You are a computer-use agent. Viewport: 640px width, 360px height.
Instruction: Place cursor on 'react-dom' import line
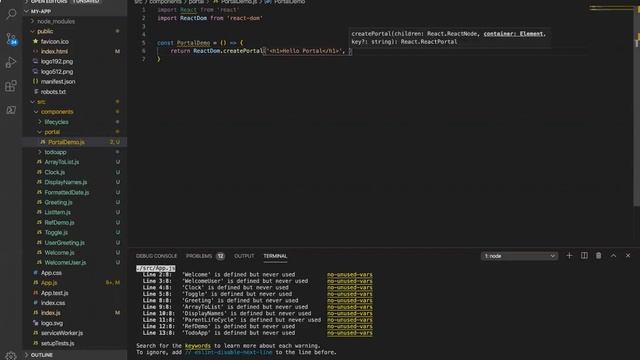pyautogui.click(x=210, y=18)
